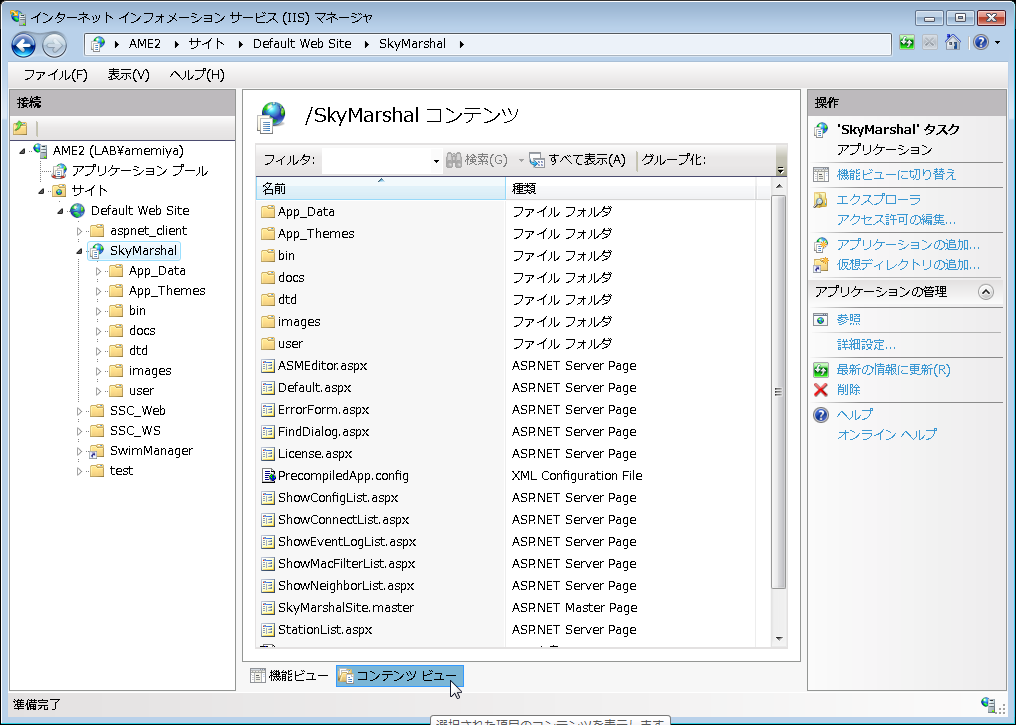Click the 検索(G) binoculars icon
Viewport: 1016px width, 725px height.
click(x=454, y=159)
